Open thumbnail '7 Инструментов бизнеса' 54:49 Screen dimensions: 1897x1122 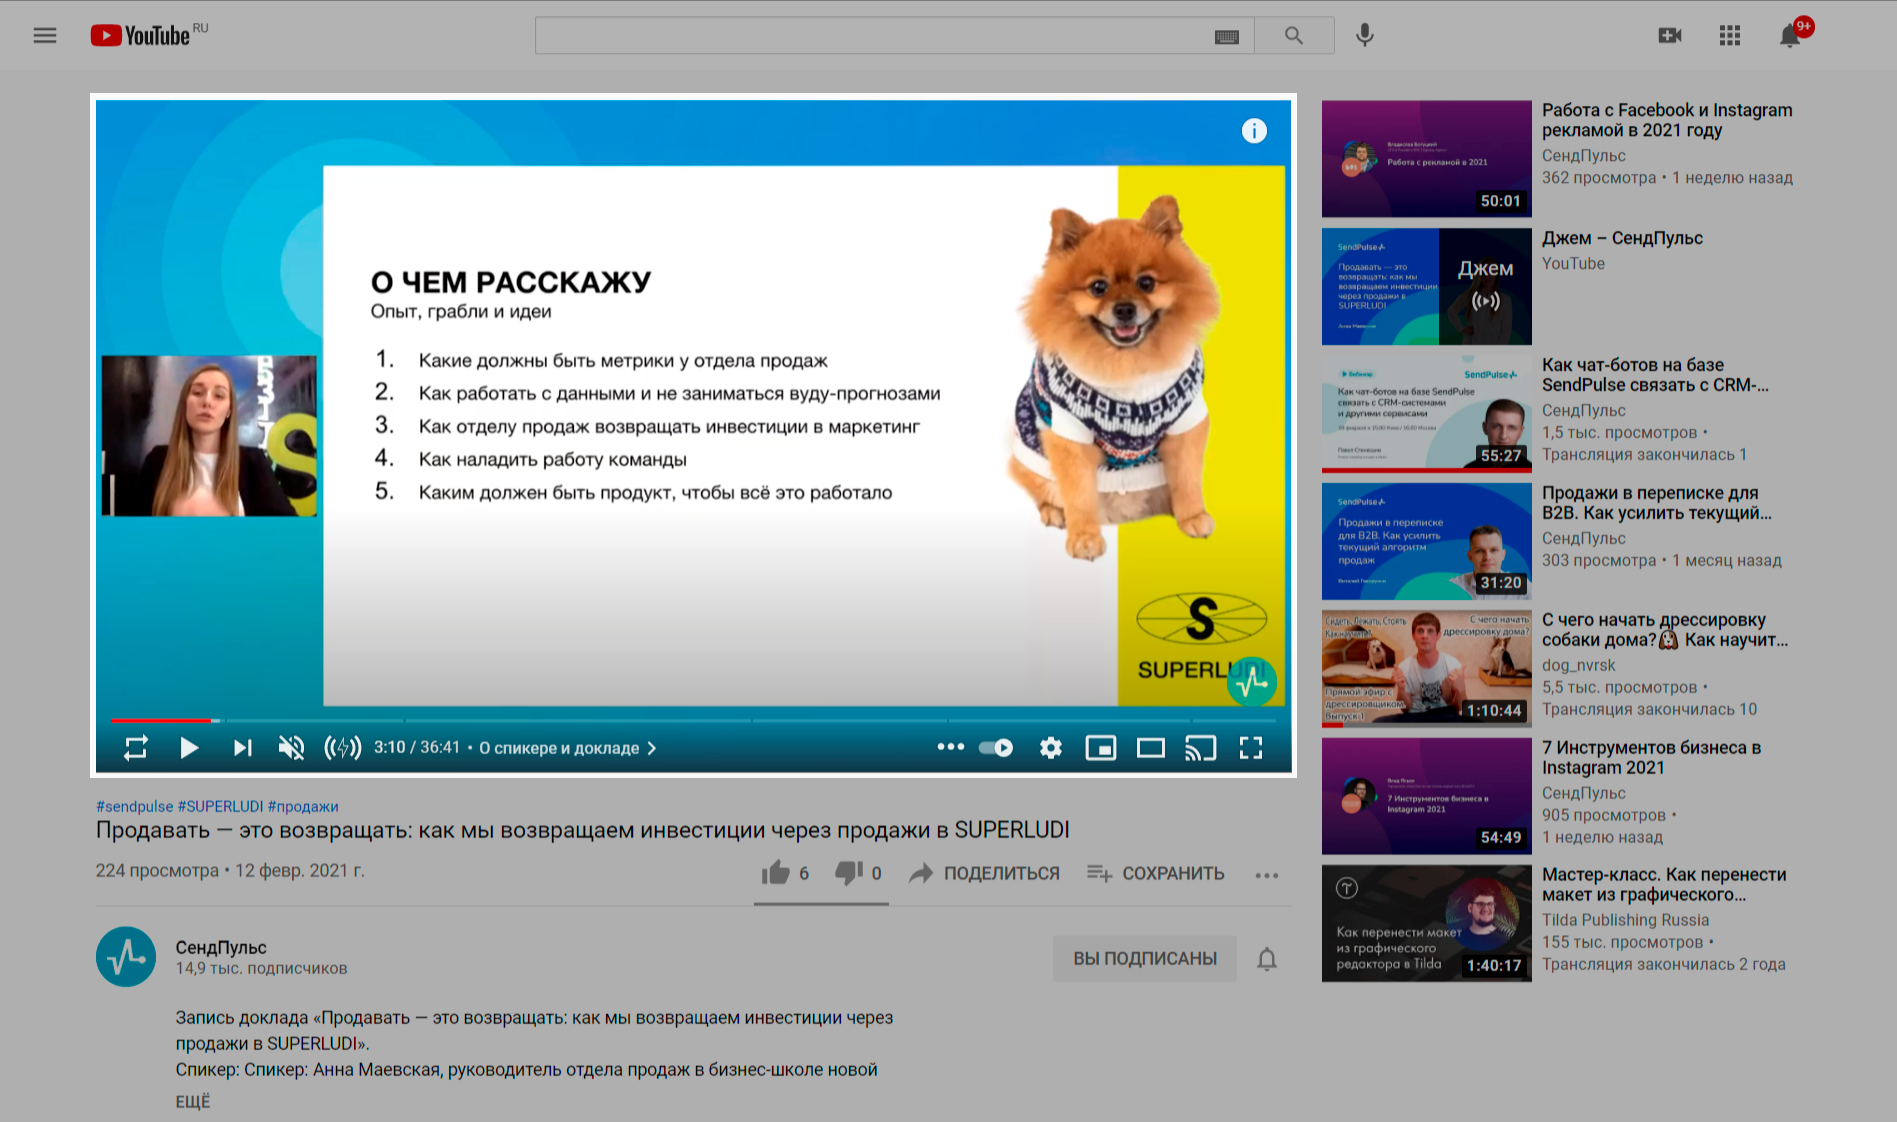point(1427,797)
